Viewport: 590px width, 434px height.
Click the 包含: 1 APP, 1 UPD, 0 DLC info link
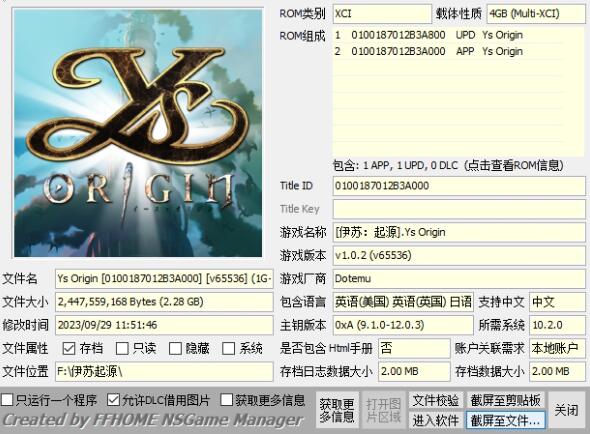tap(448, 165)
